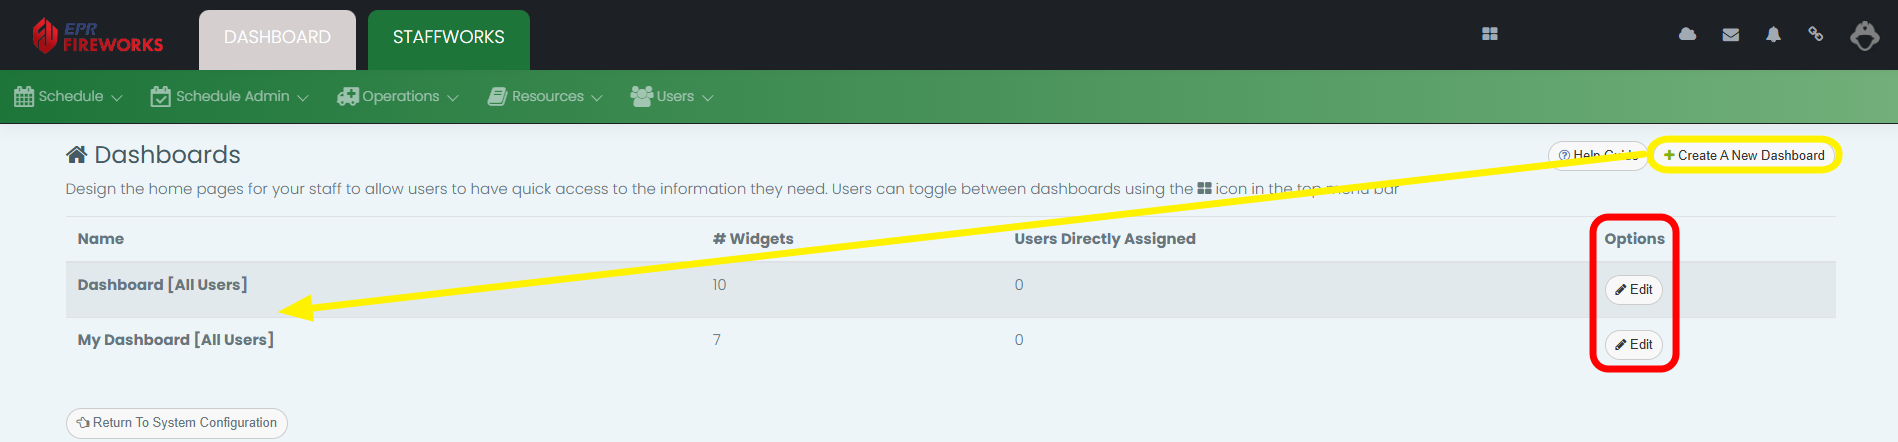Open the mail envelope icon

[1731, 35]
